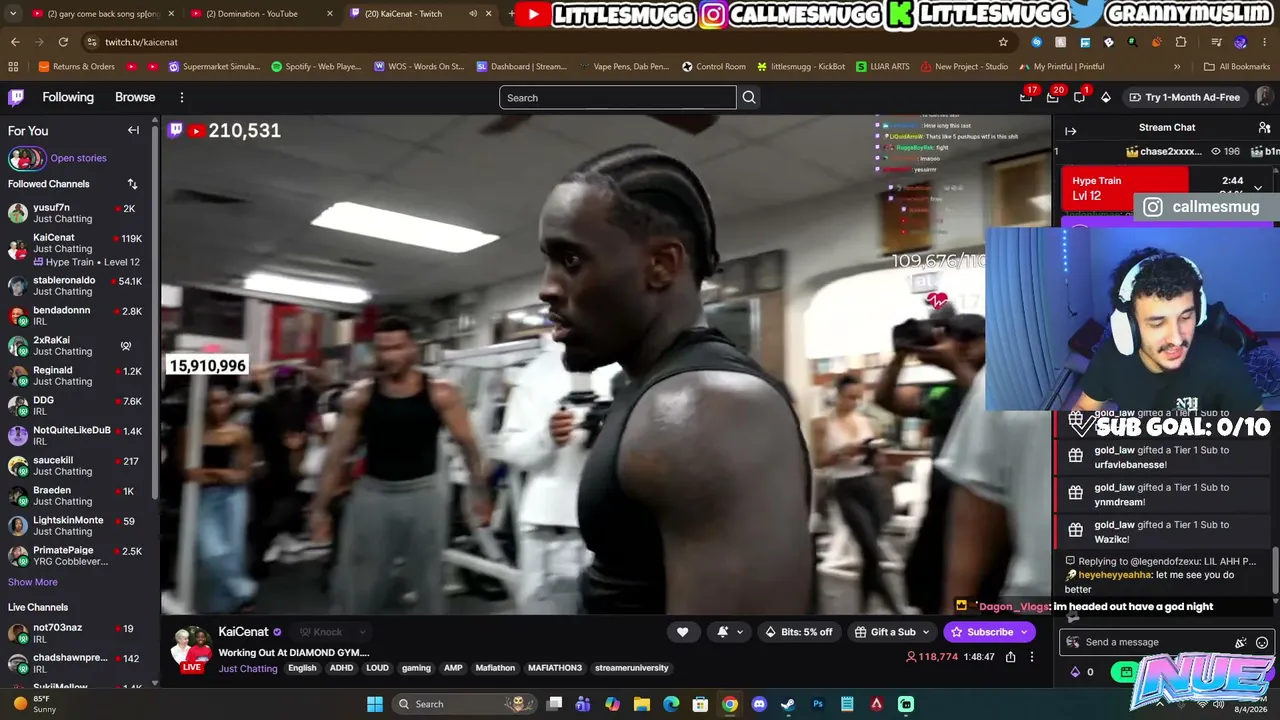1280x720 pixels.
Task: Follow KaiCenat with the heart button
Action: click(683, 632)
